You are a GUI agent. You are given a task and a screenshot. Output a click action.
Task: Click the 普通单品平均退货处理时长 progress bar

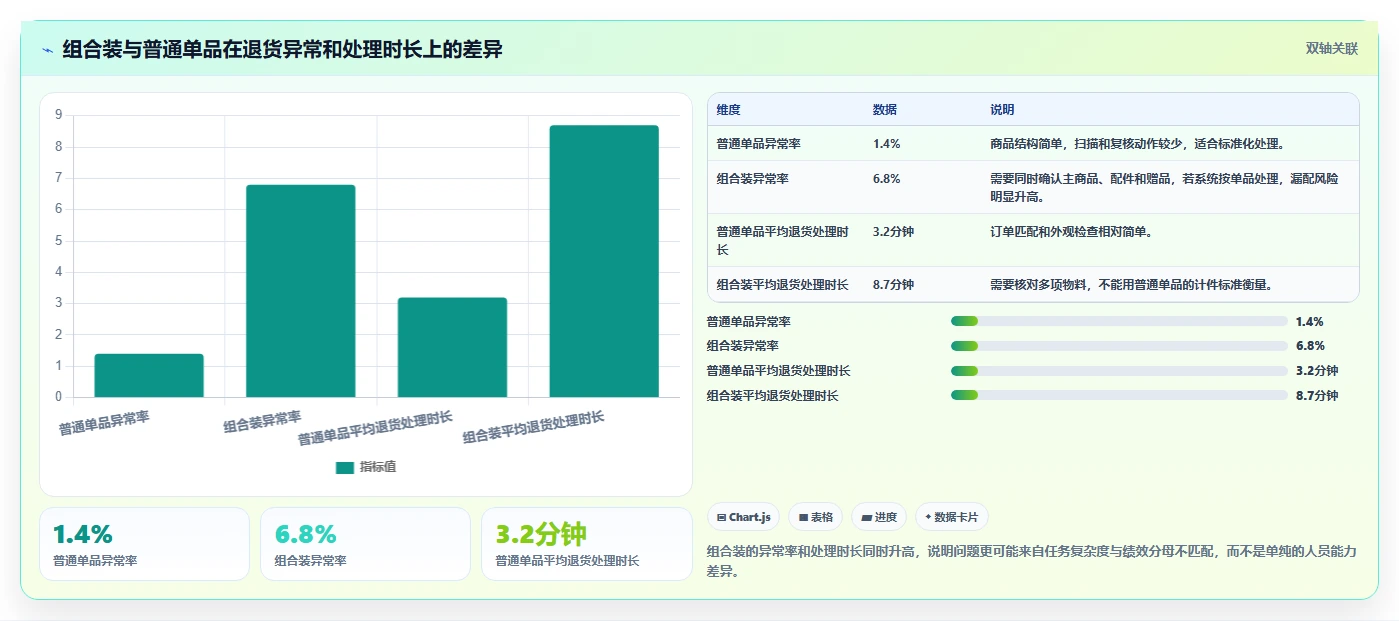tap(1119, 371)
